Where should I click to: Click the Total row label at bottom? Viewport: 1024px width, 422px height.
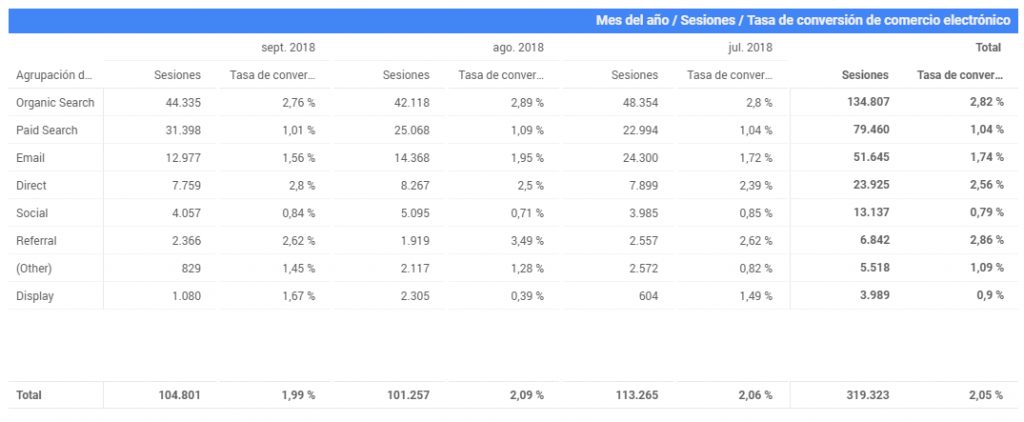point(29,395)
